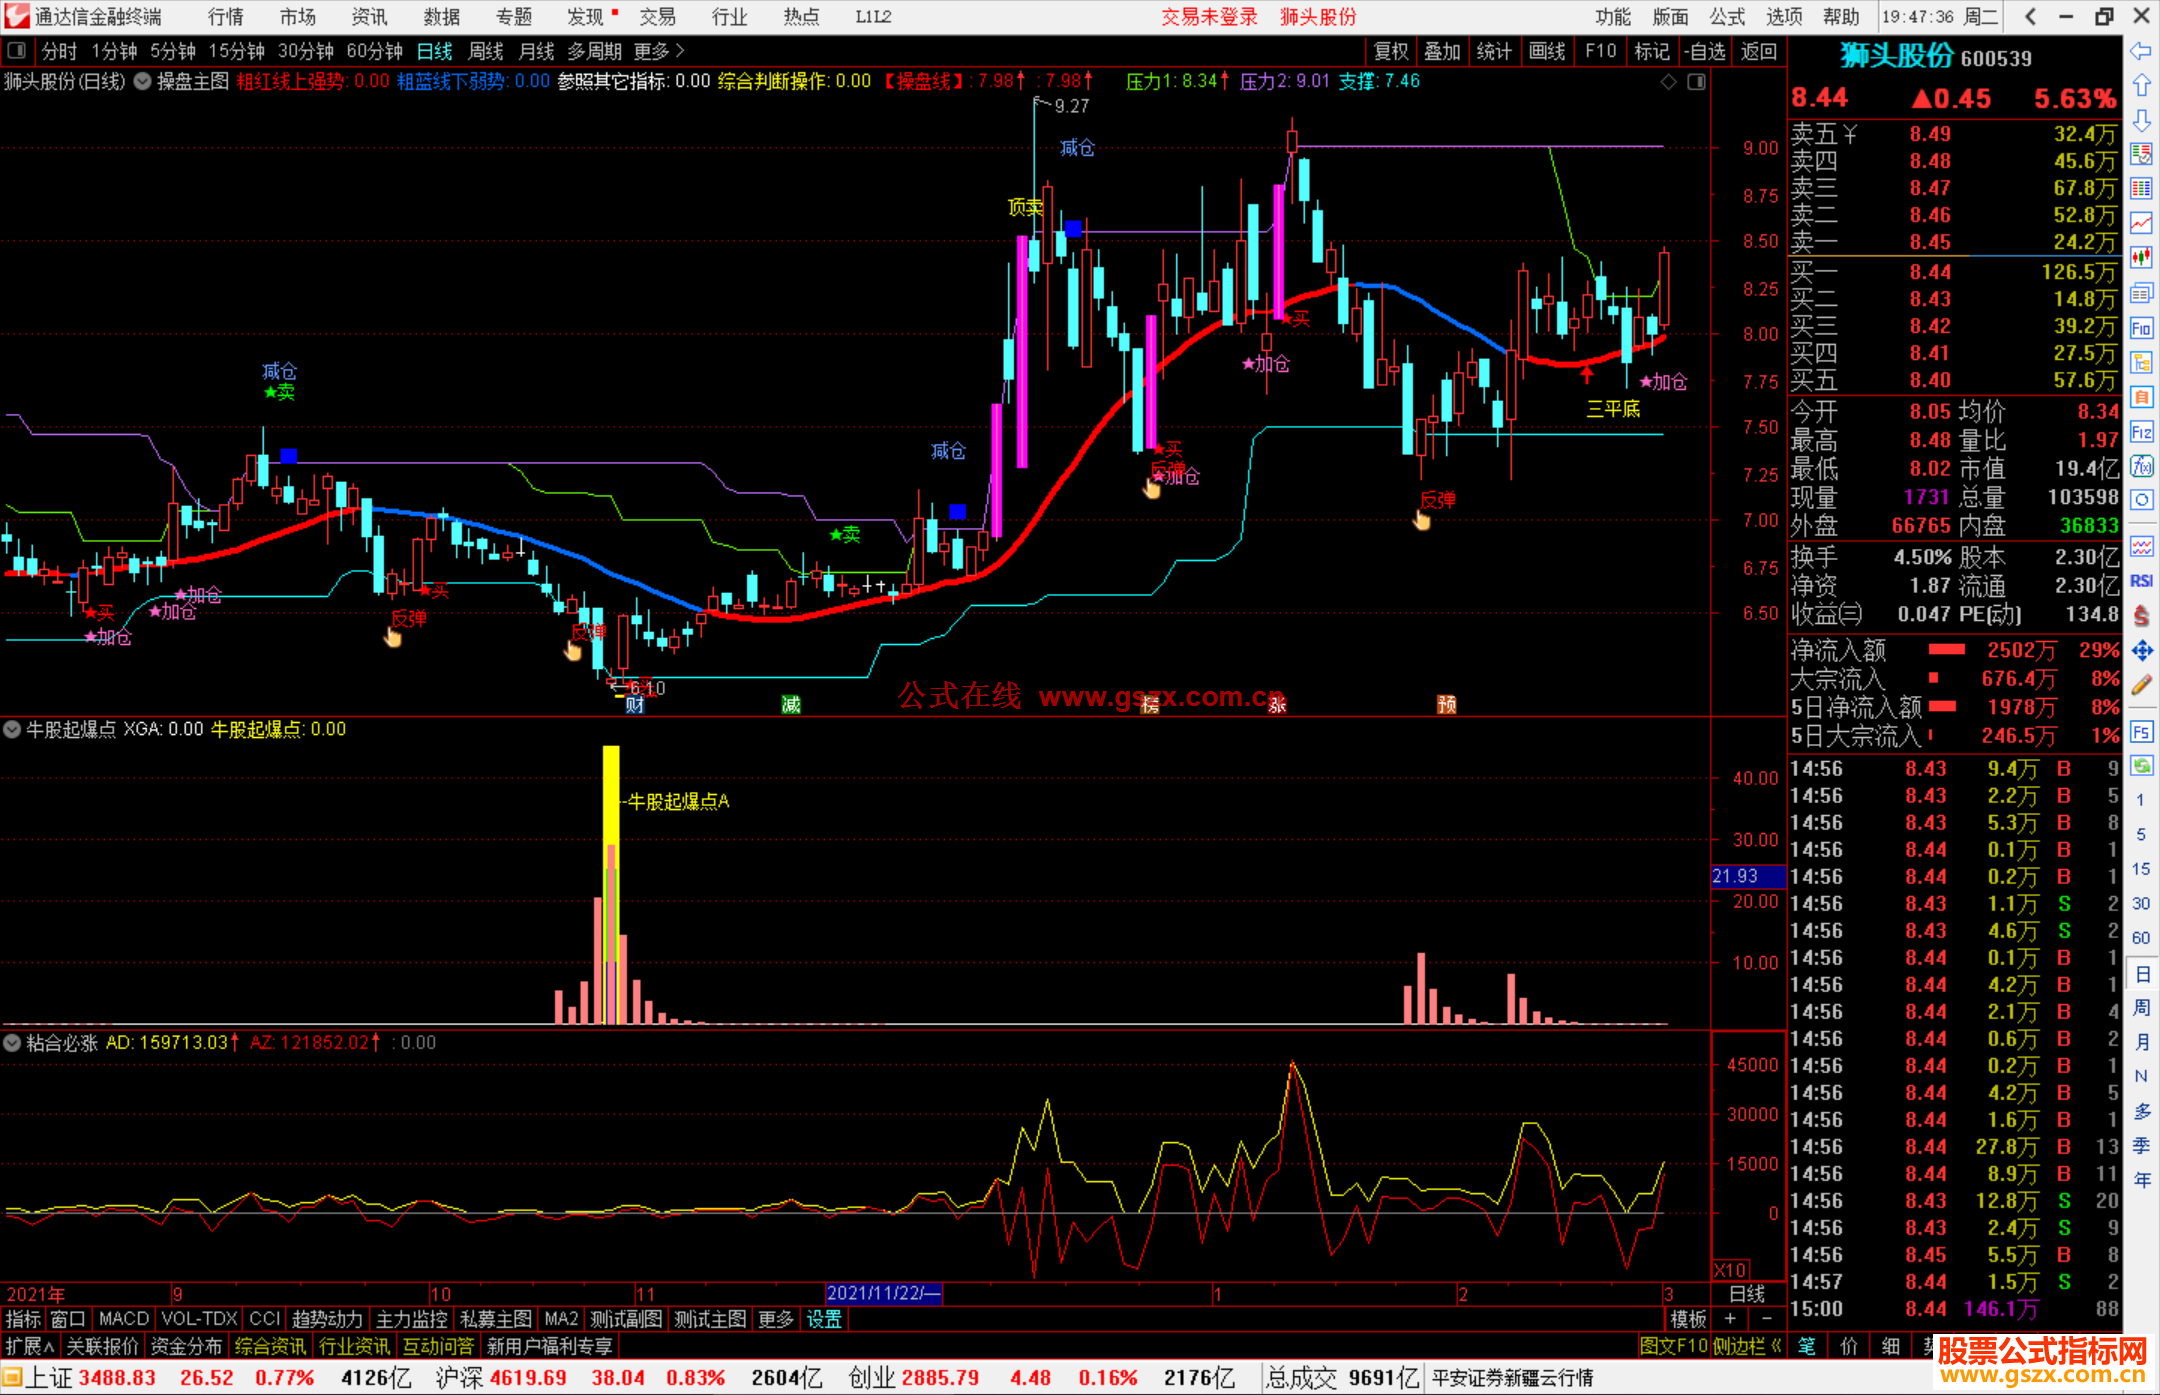Viewport: 2160px width, 1395px height.
Task: Click the four-arrow move icon in sidebar
Action: (2141, 651)
